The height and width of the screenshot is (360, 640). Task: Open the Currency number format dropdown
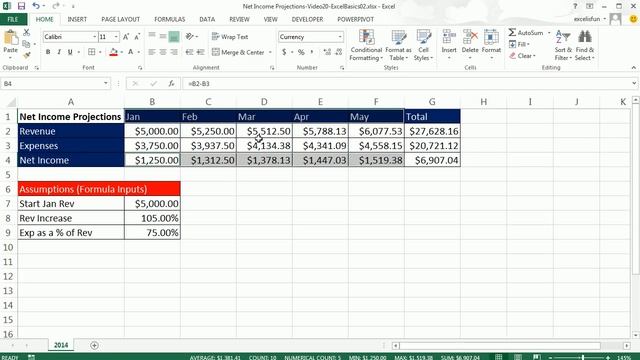pyautogui.click(x=340, y=37)
